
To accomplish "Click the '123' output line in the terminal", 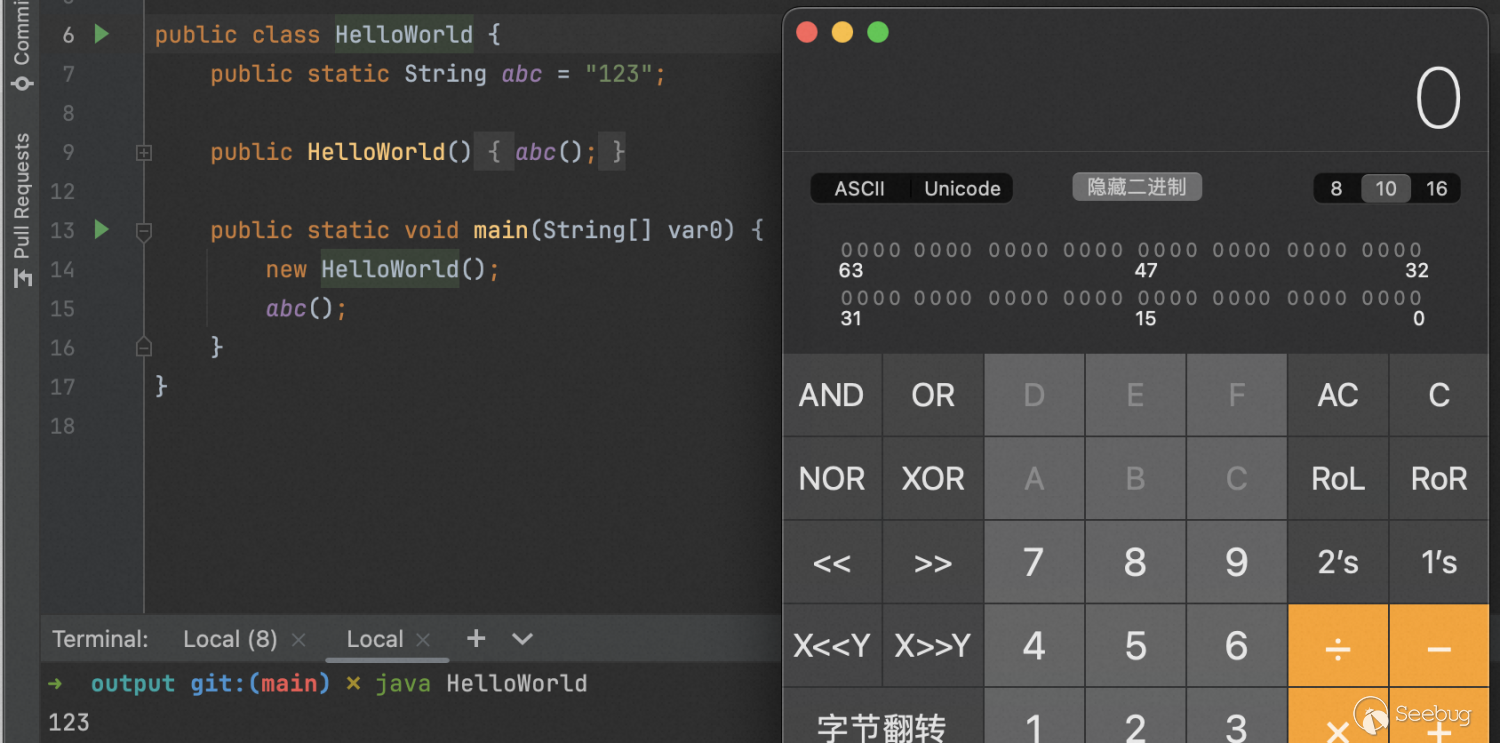I will point(69,722).
